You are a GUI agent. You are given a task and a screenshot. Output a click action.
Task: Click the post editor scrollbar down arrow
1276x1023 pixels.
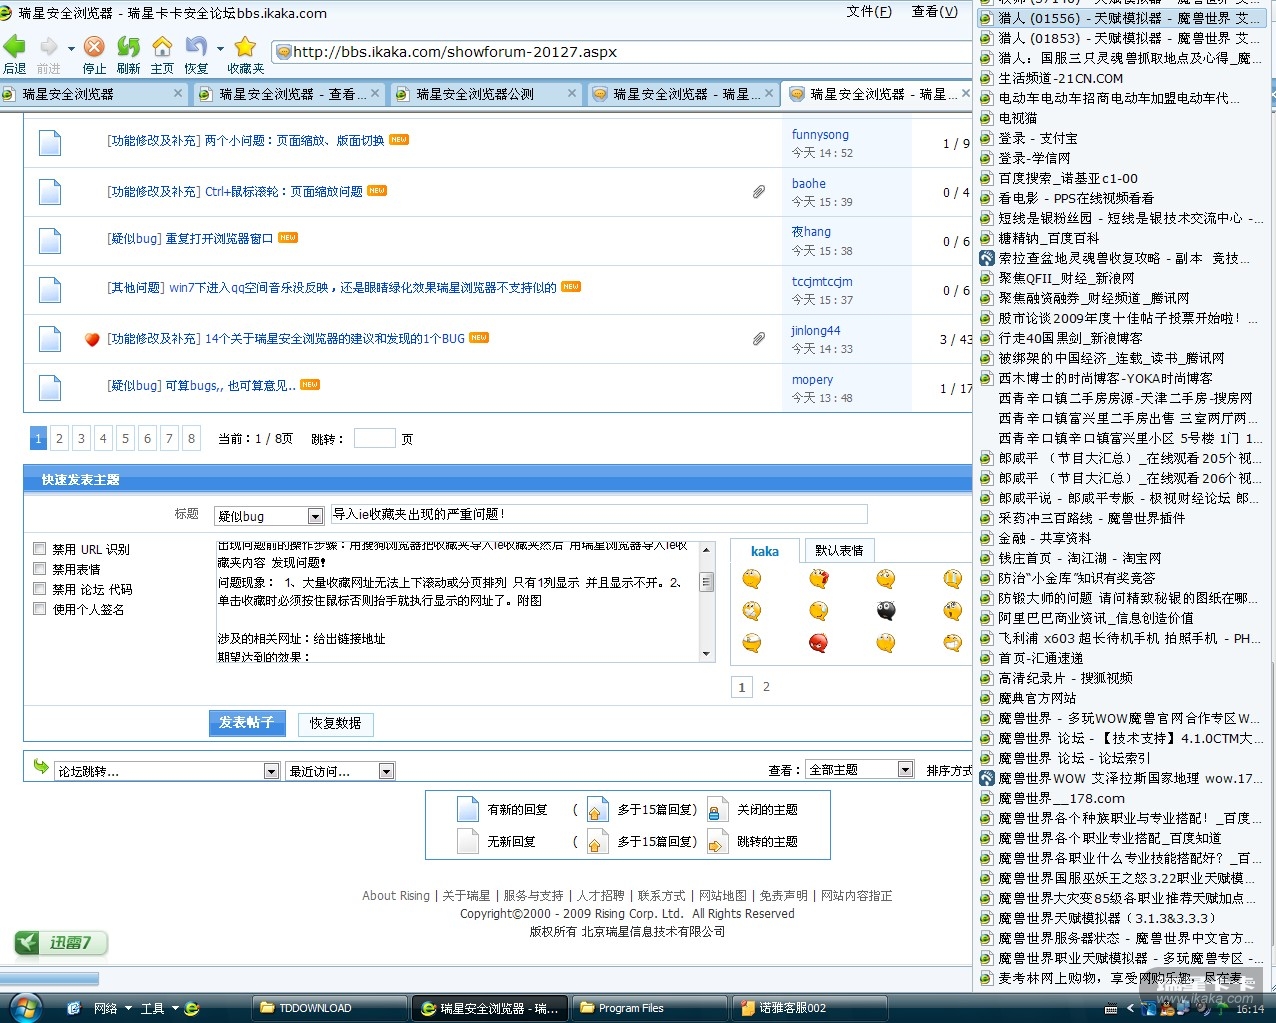tap(707, 654)
